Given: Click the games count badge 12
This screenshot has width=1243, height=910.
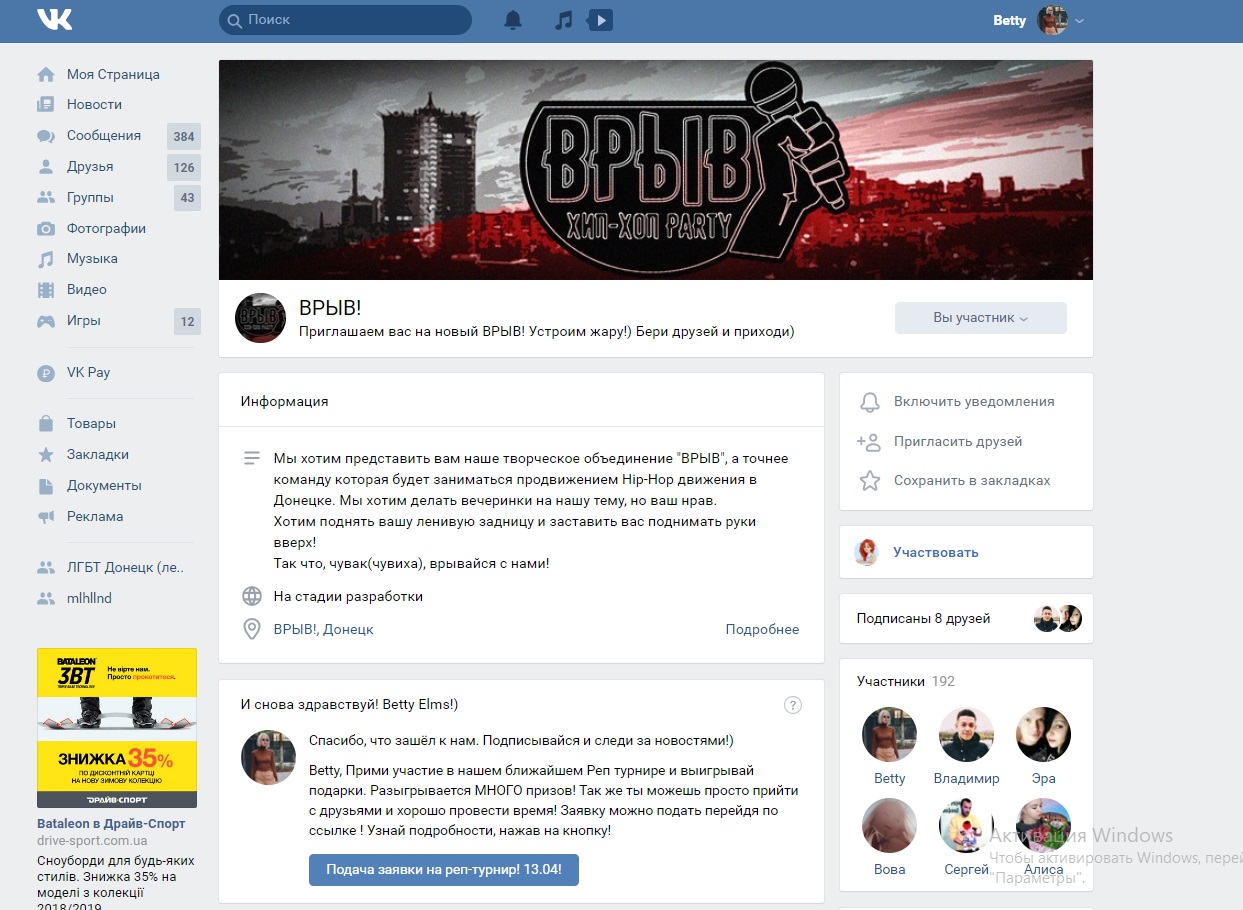Looking at the screenshot, I should 187,321.
